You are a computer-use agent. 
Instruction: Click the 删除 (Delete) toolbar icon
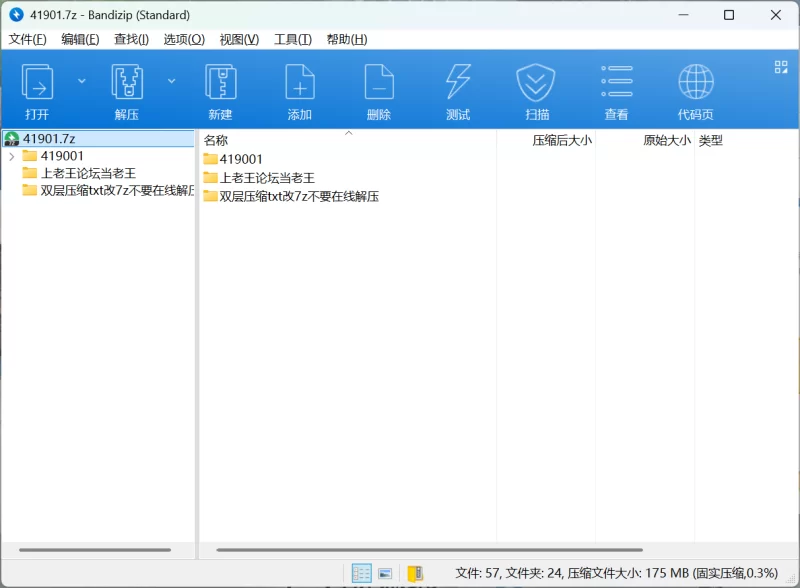click(x=379, y=90)
